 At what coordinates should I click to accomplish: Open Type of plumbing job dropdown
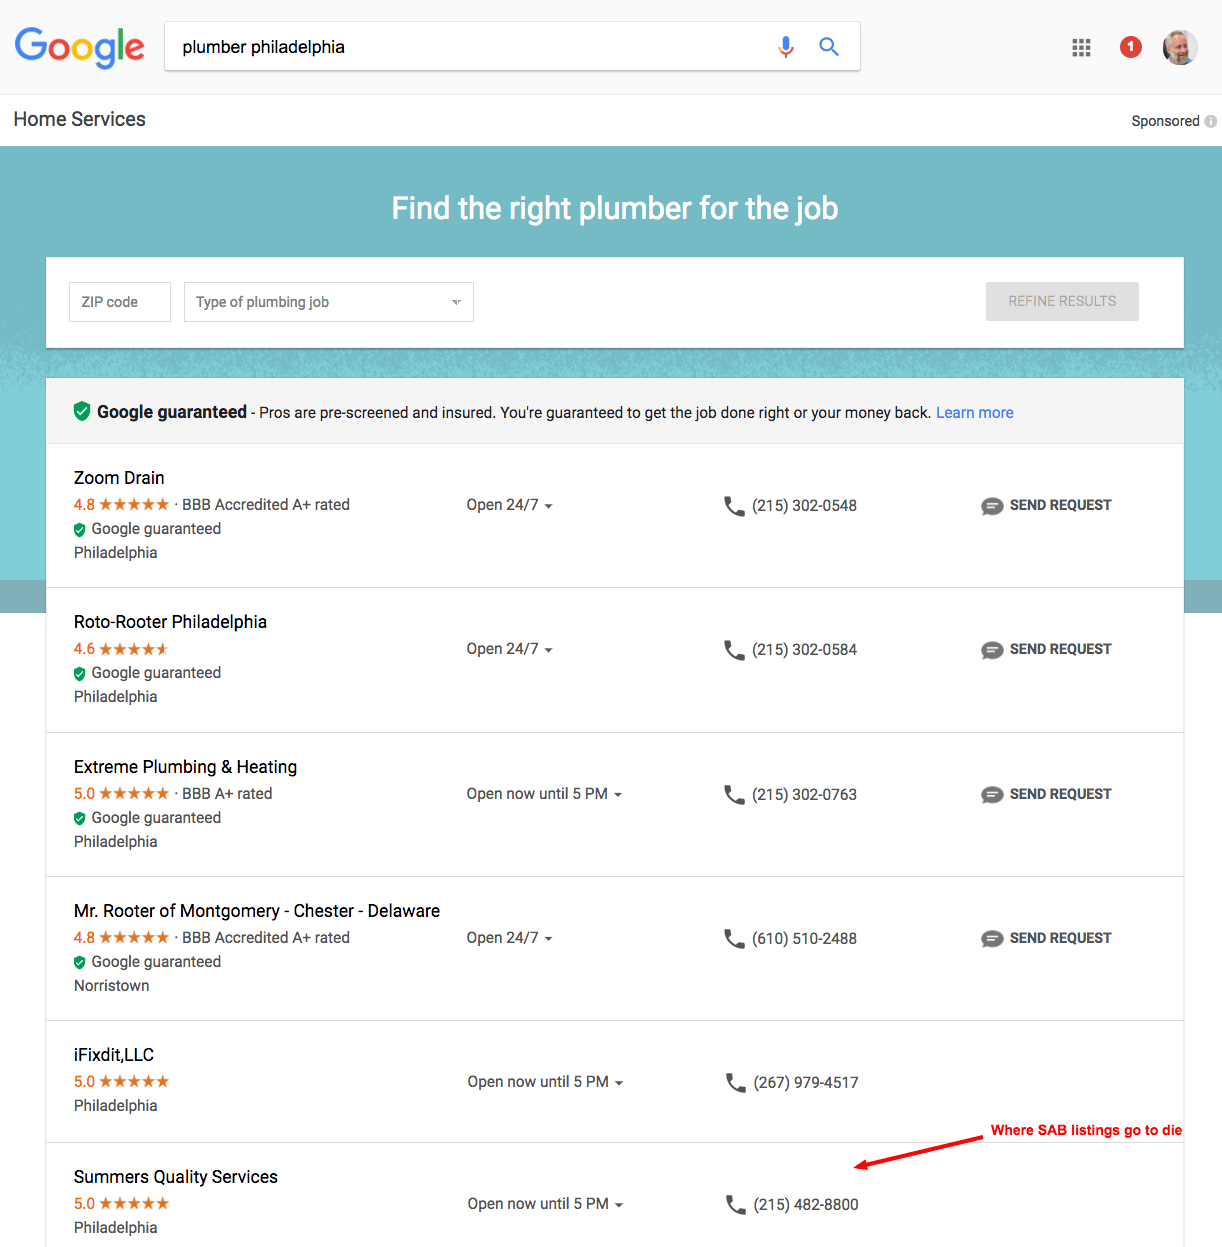pos(329,302)
